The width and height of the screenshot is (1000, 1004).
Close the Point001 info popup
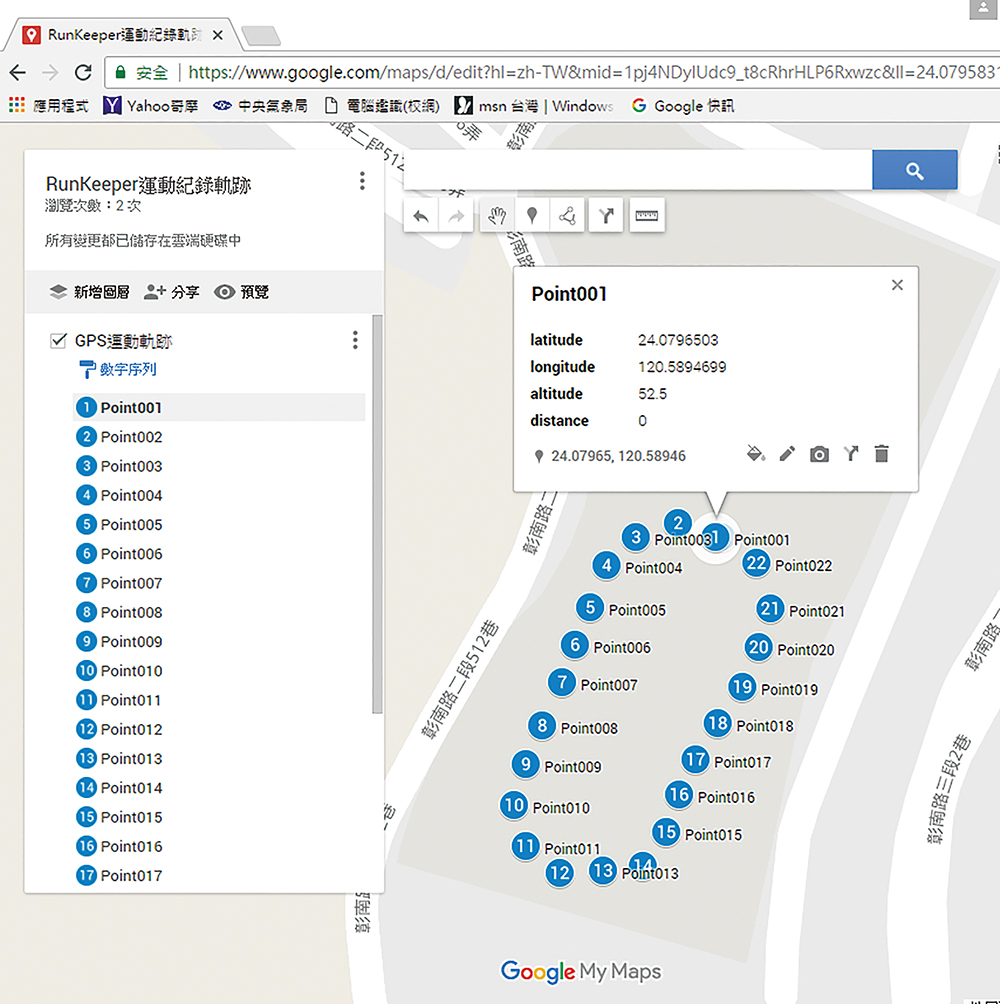pyautogui.click(x=897, y=285)
